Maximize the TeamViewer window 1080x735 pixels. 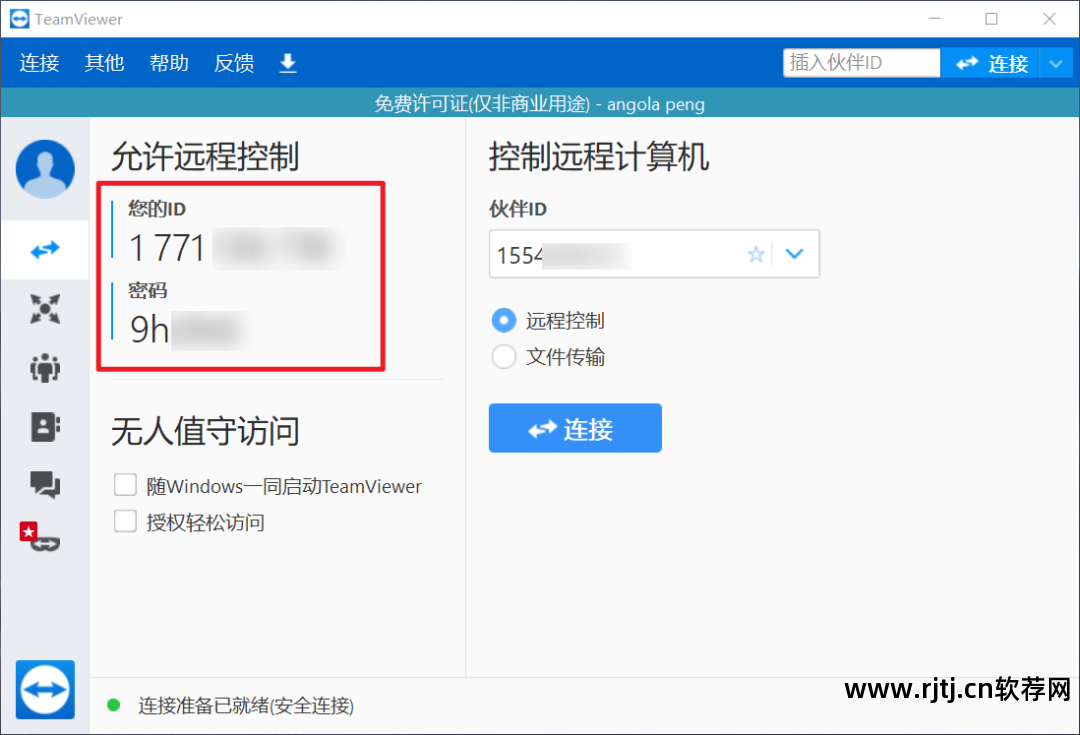point(991,19)
